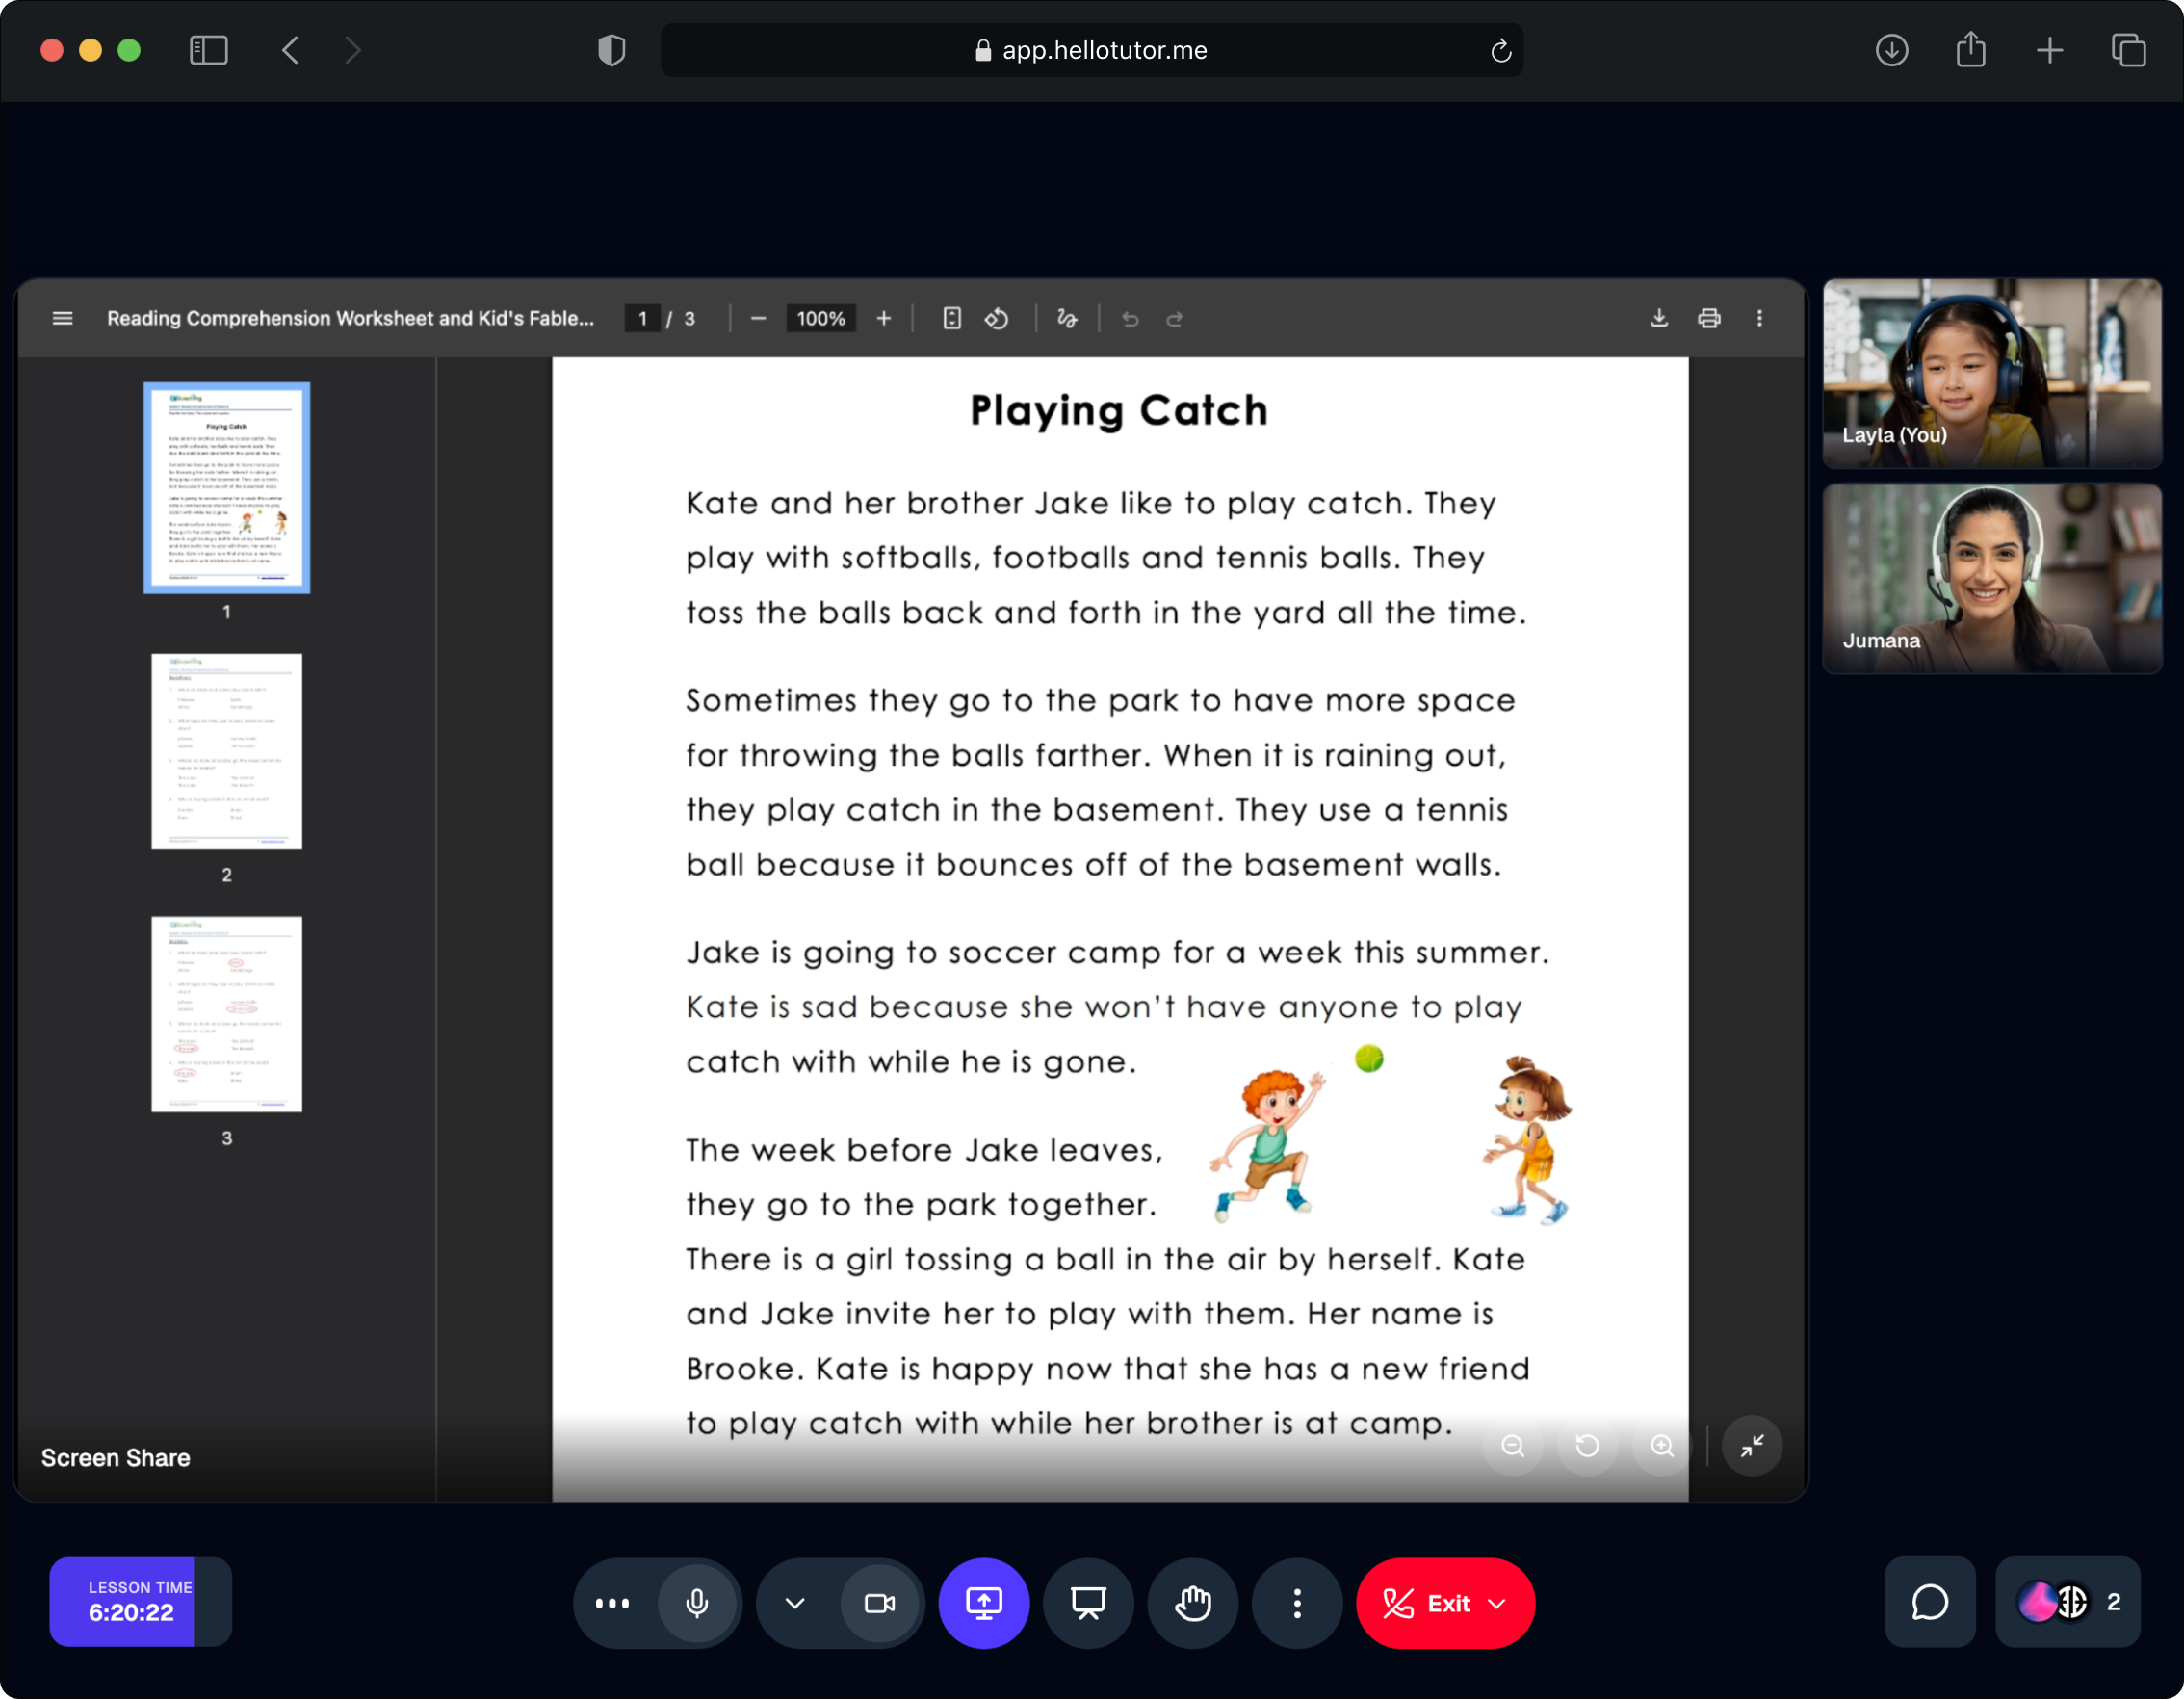
Task: Rotate the PDF document counterclockwise
Action: coord(997,319)
